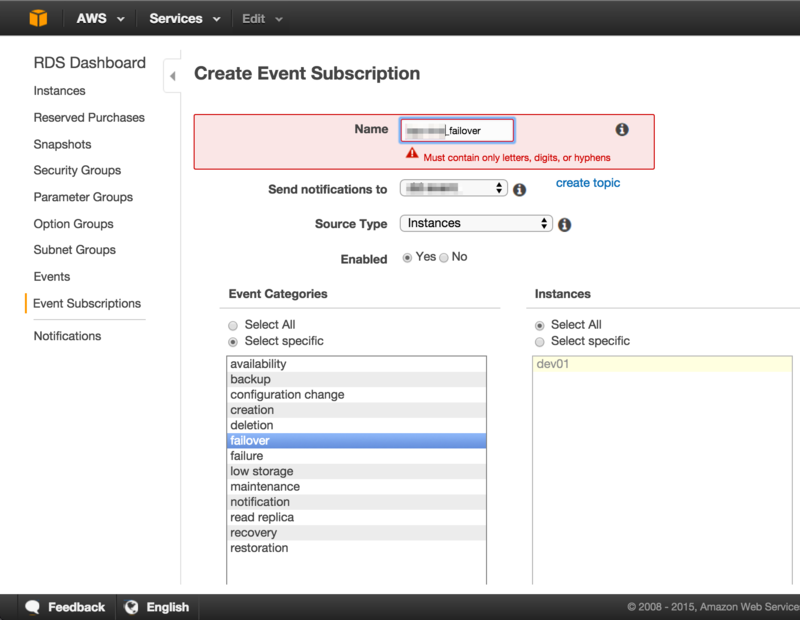This screenshot has height=620, width=800.
Task: Open Event Subscriptions in sidebar
Action: 87,304
